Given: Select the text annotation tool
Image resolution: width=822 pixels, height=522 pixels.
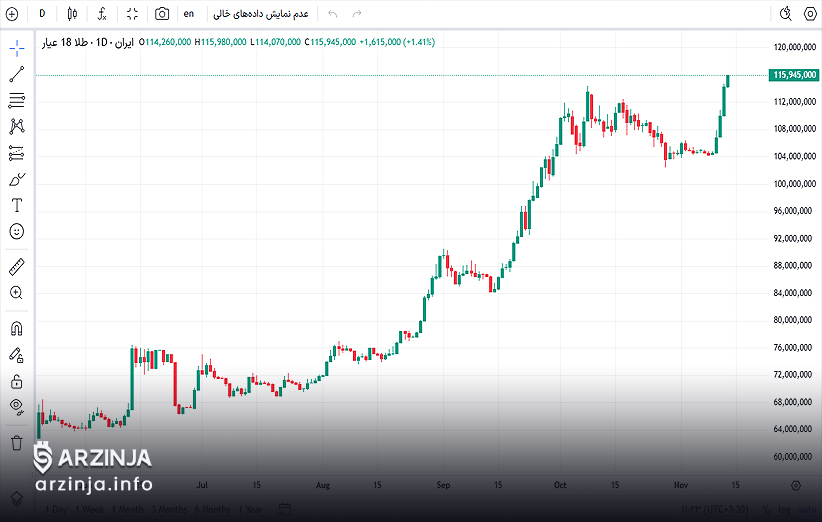Looking at the screenshot, I should pos(16,205).
